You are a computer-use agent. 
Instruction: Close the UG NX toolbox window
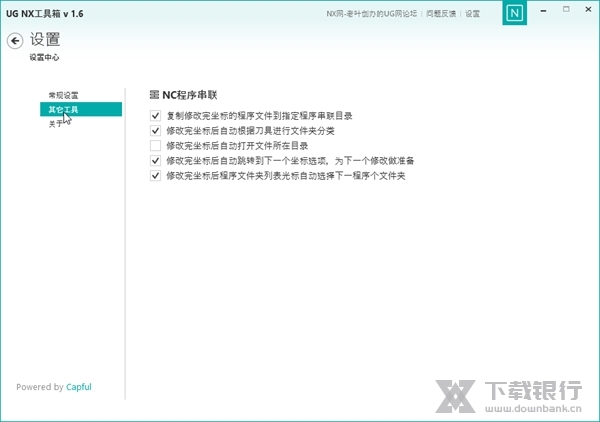[x=589, y=9]
